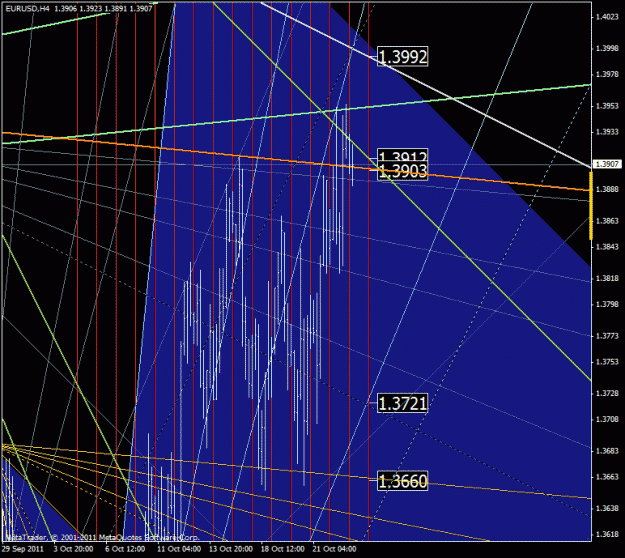The height and width of the screenshot is (558, 625).
Task: Click the 1.3708 price axis value
Action: pyautogui.click(x=607, y=419)
